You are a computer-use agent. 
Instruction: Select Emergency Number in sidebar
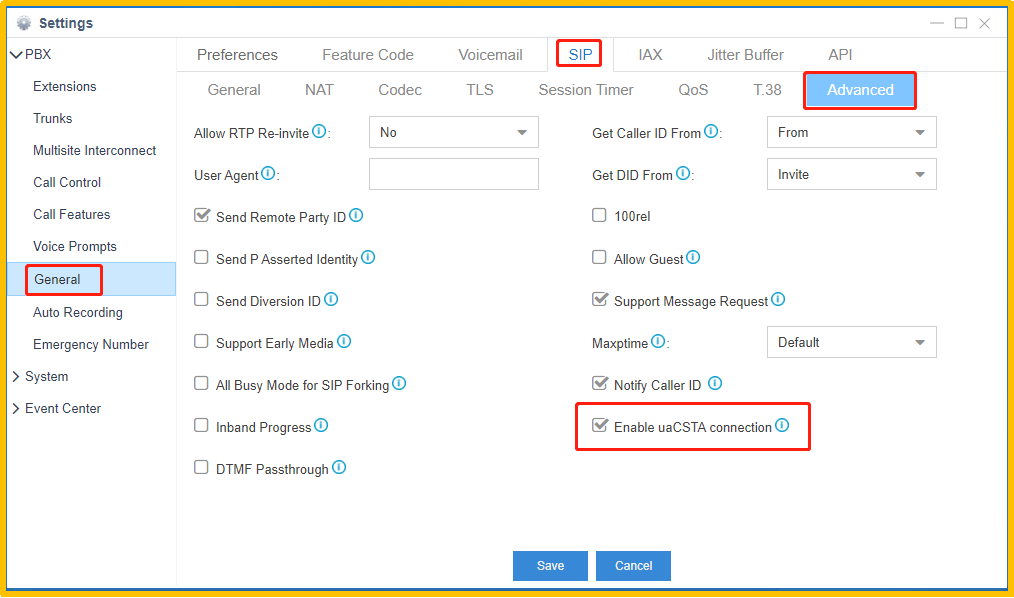pyautogui.click(x=91, y=345)
